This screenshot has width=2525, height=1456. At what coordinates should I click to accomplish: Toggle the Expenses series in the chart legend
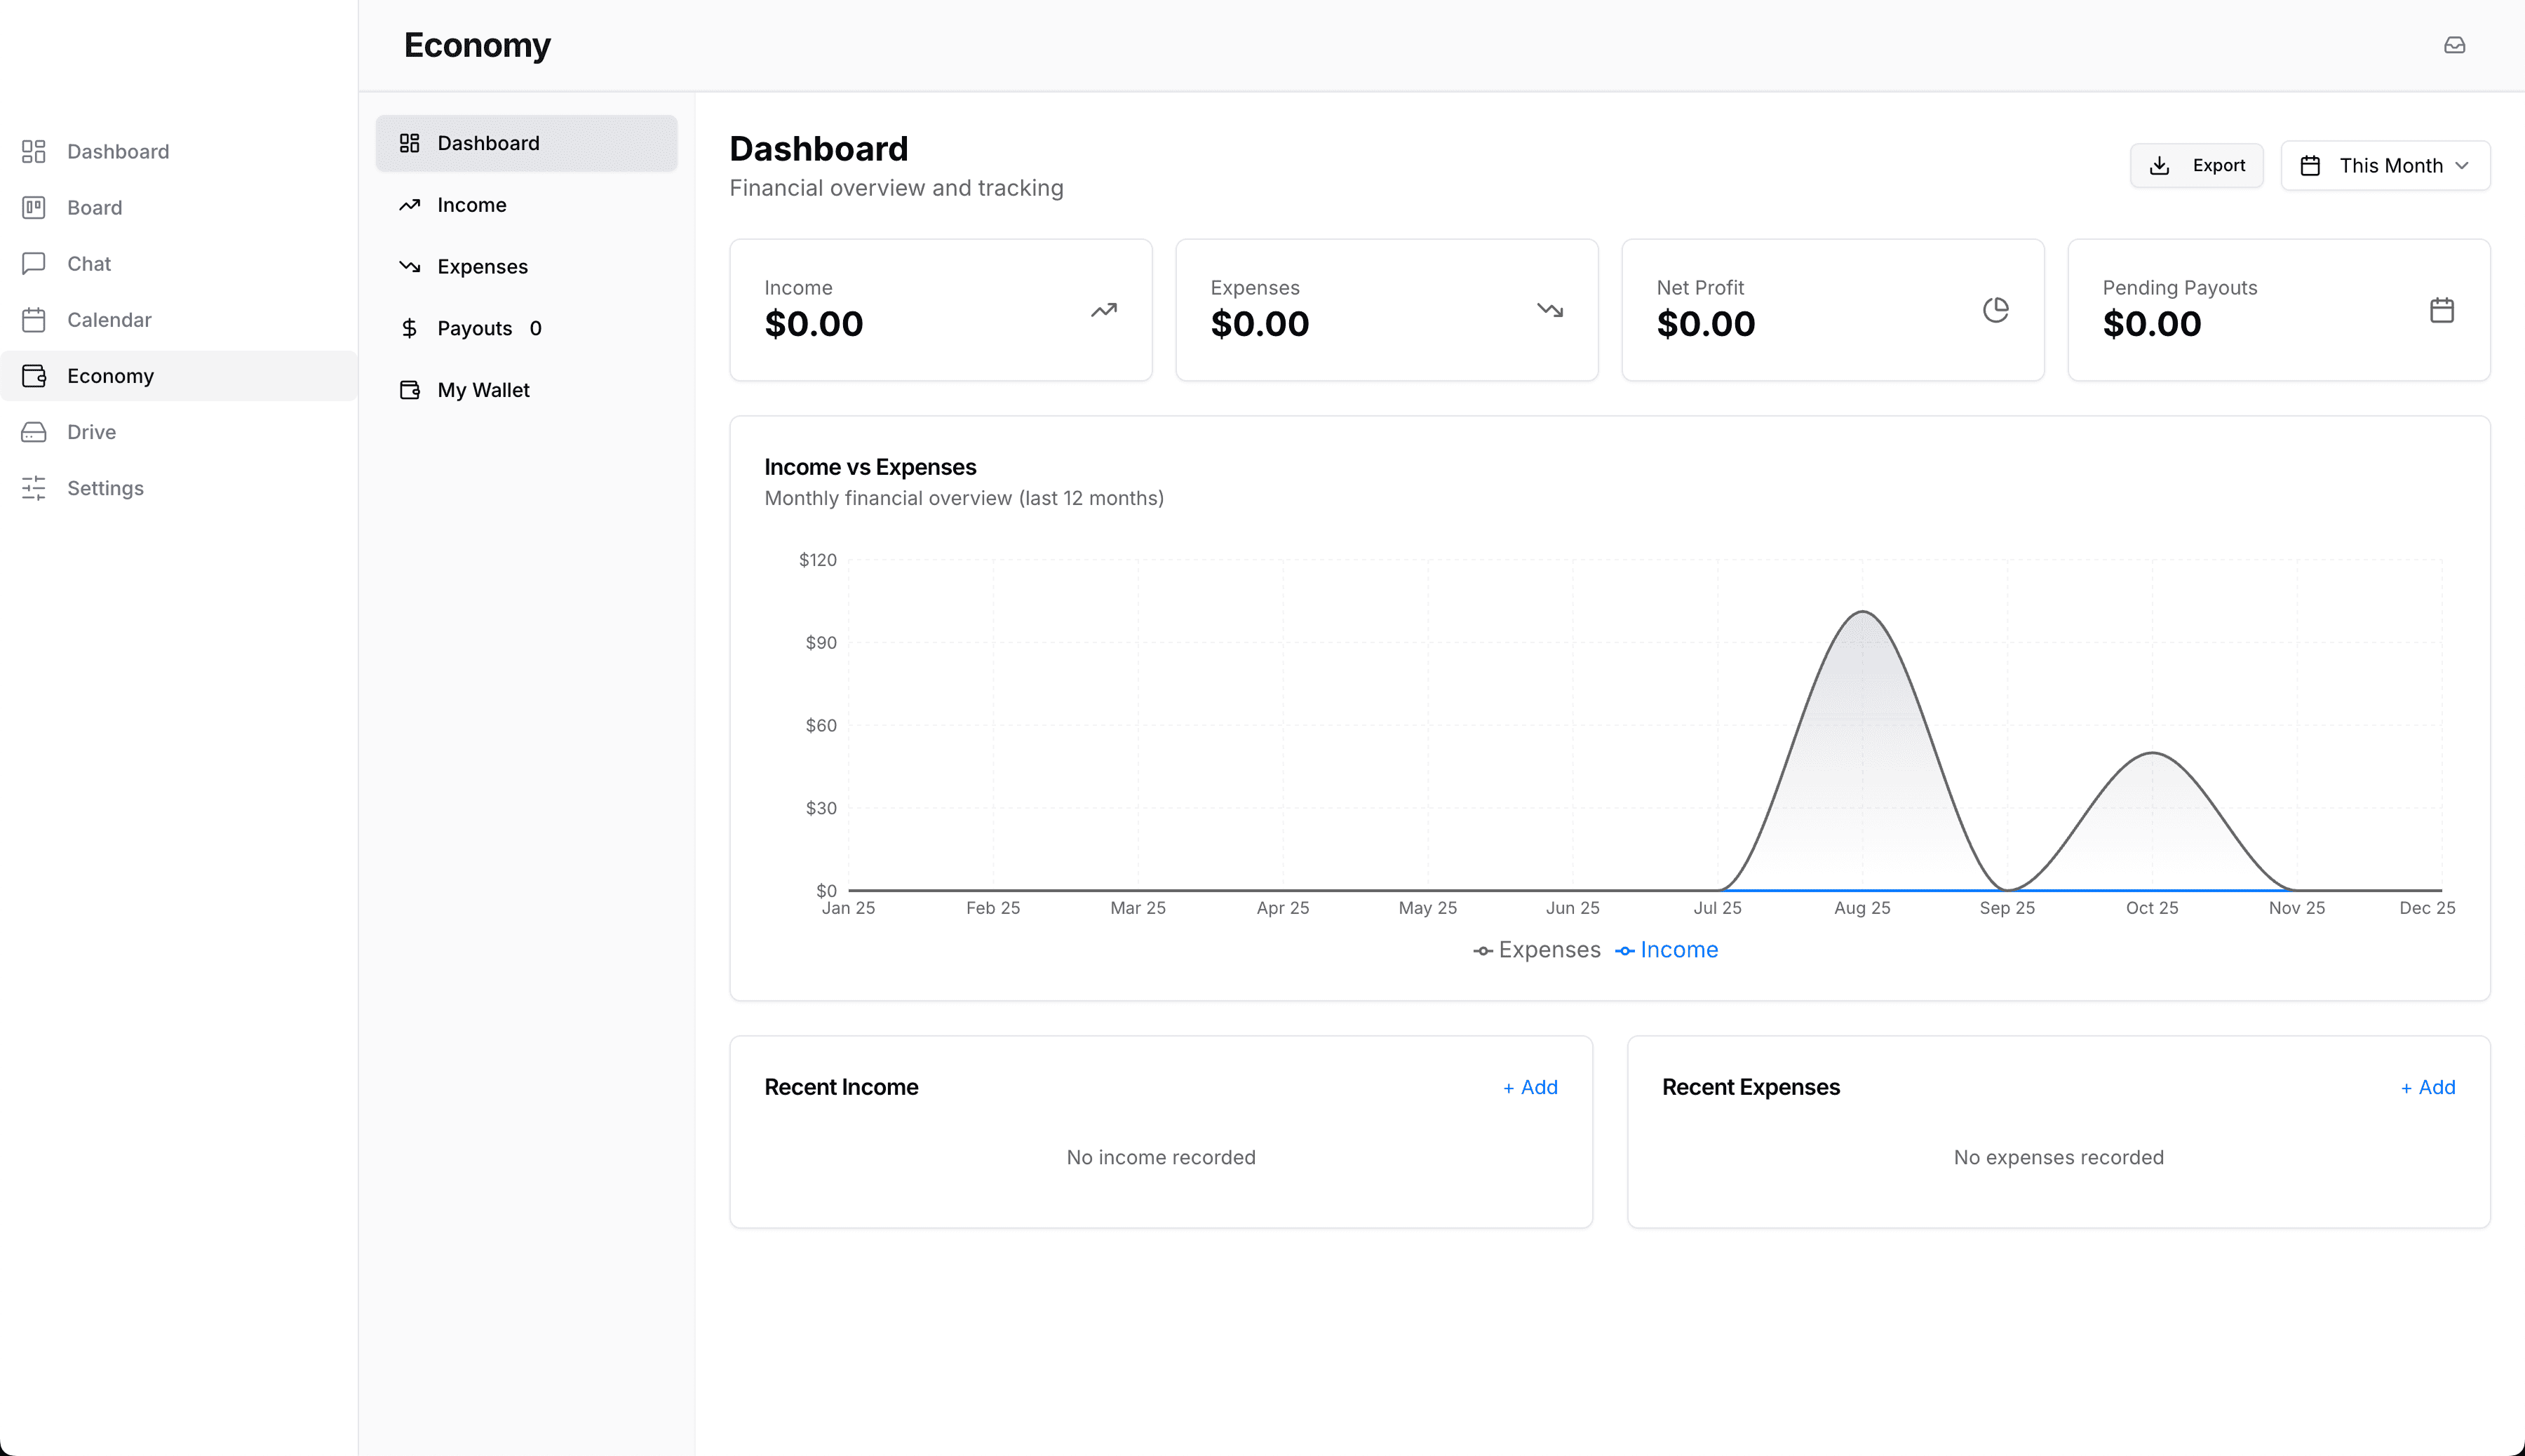[1537, 950]
